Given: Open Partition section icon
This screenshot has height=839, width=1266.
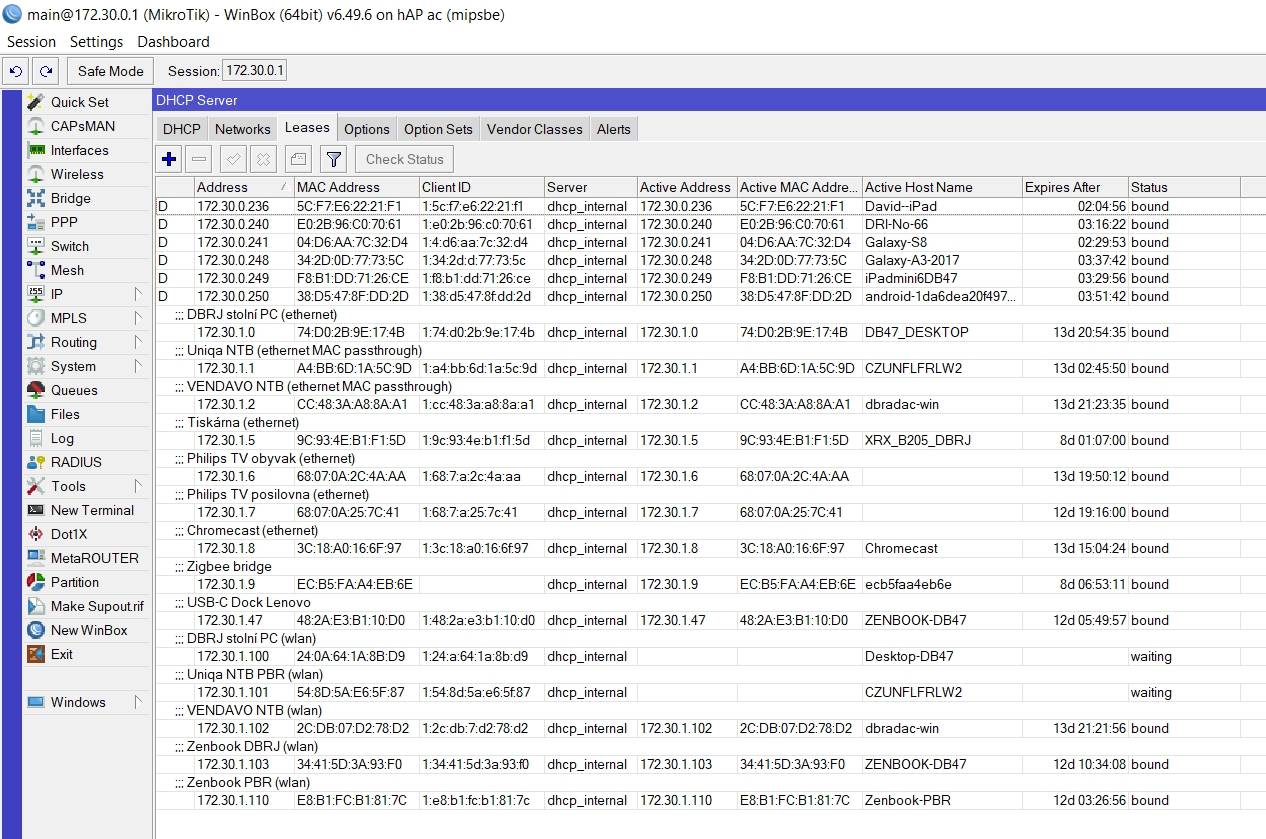Looking at the screenshot, I should tap(36, 582).
